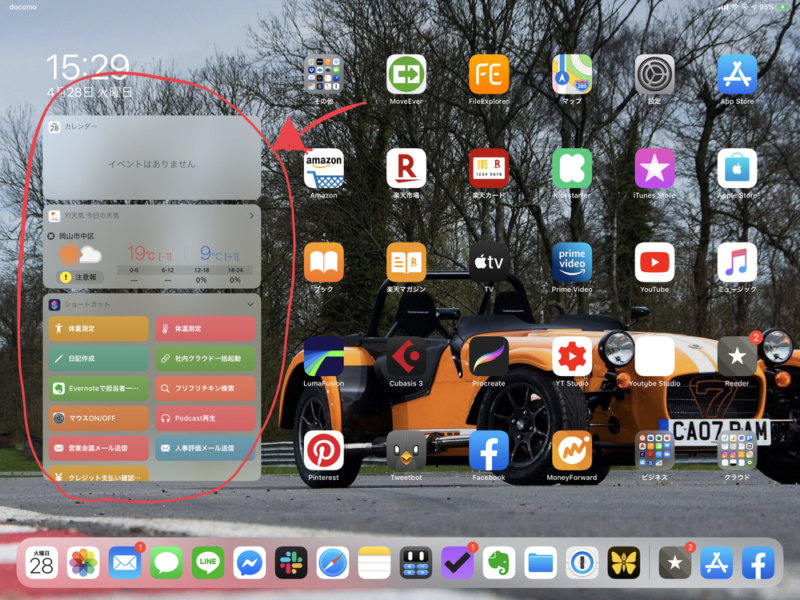The image size is (800, 600).
Task: Launch MoneyForward app
Action: tap(571, 451)
